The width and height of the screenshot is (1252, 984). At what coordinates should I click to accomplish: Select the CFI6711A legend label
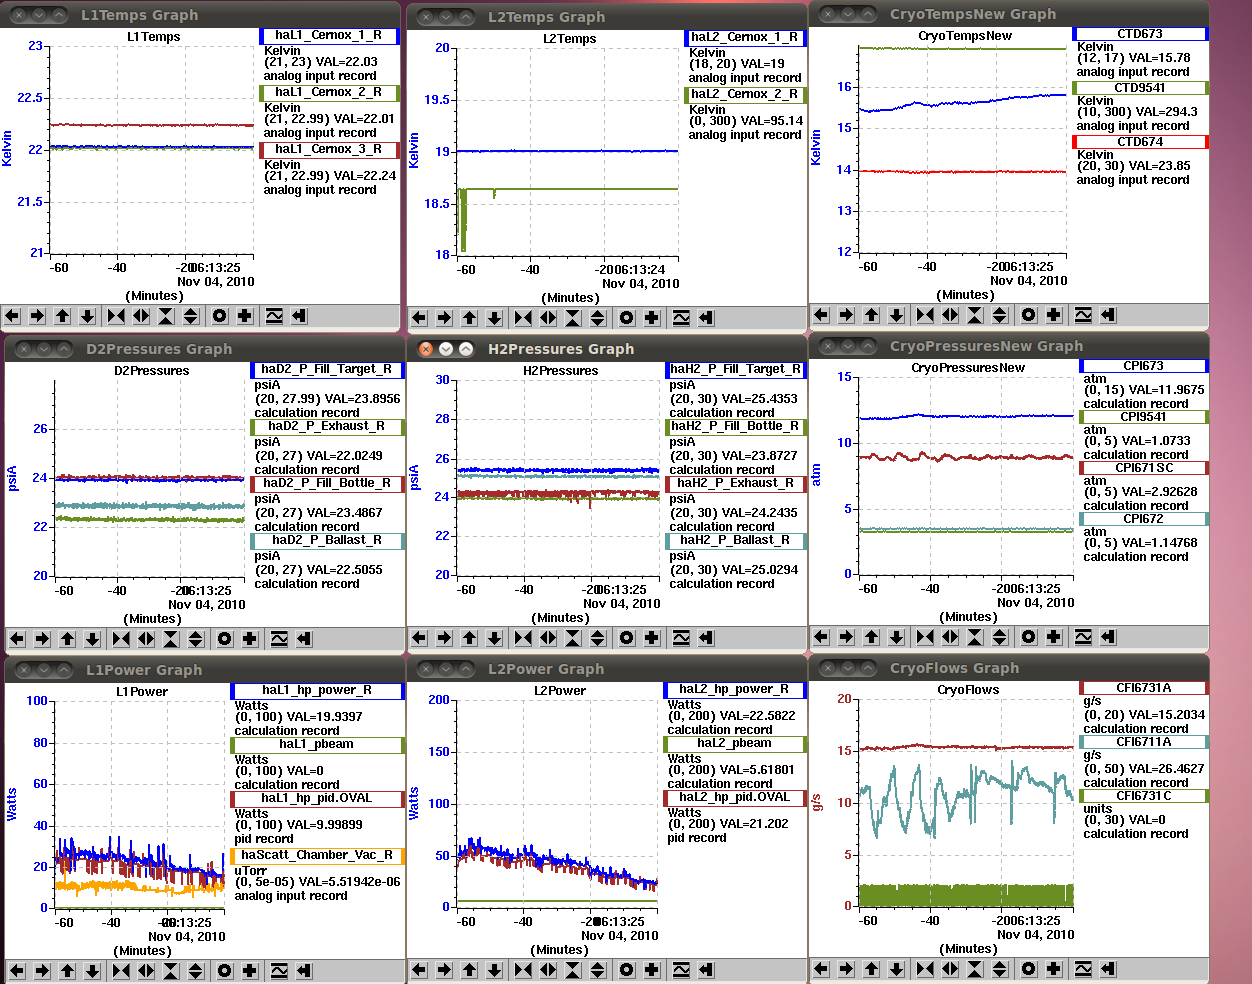1144,742
